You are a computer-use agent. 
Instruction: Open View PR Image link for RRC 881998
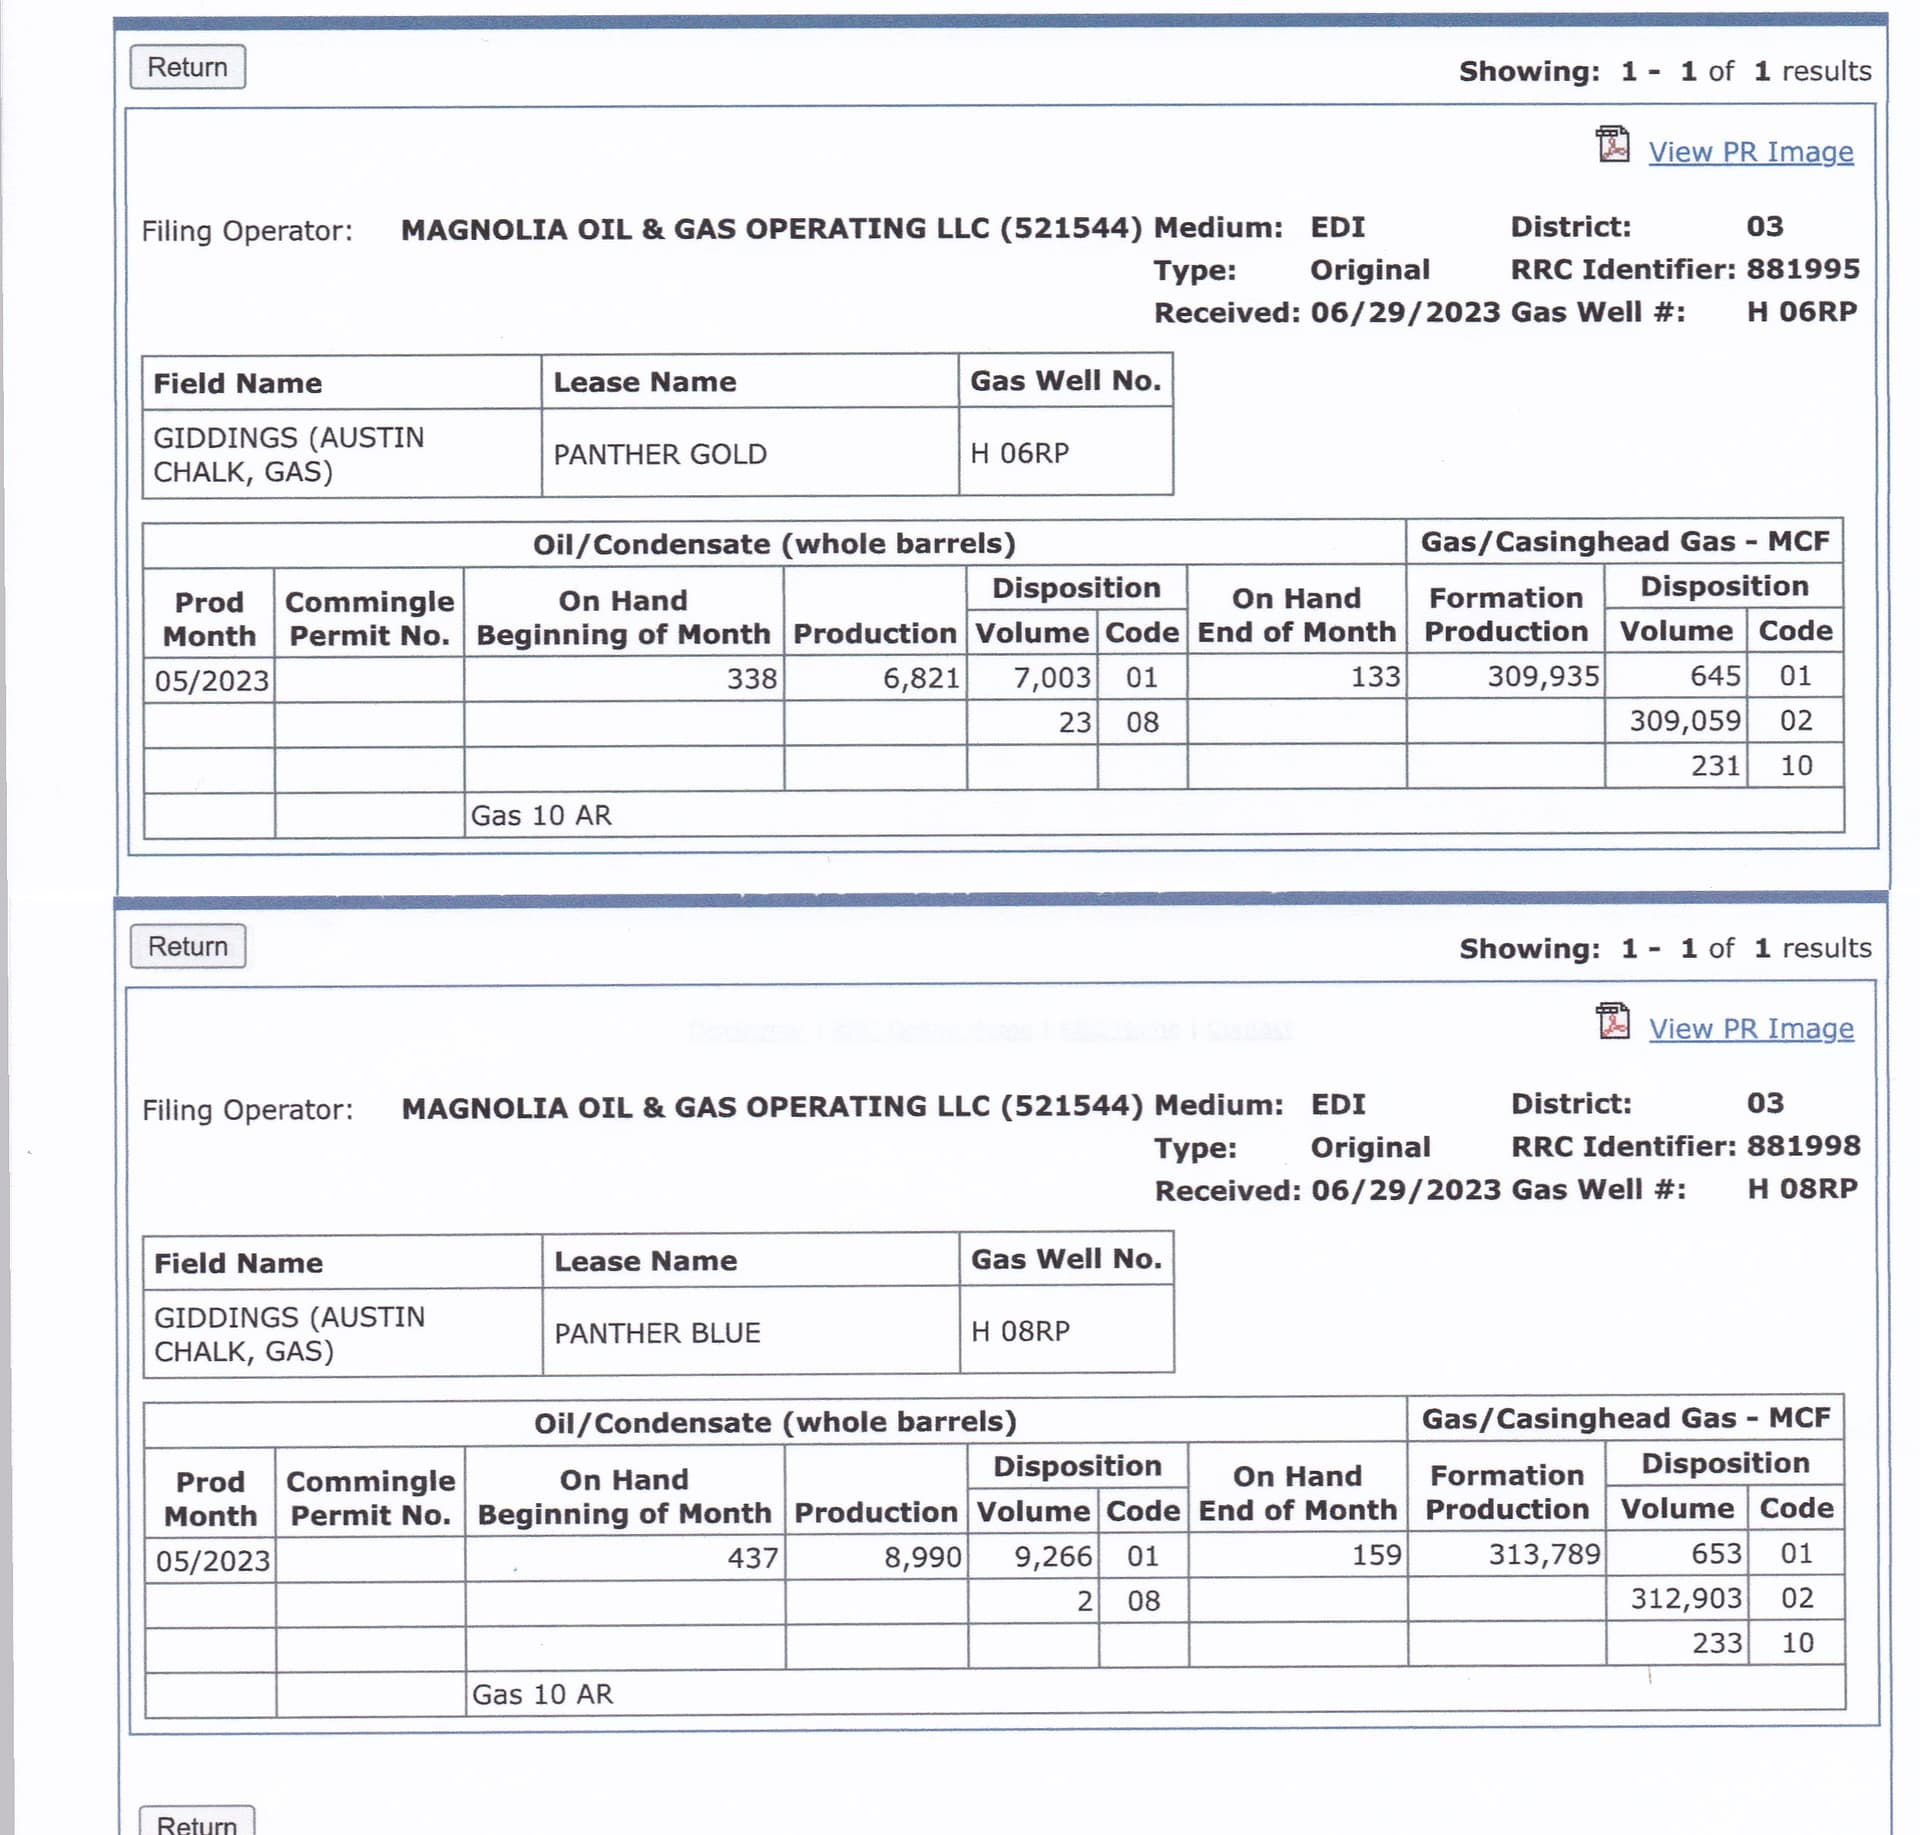[x=1751, y=1029]
